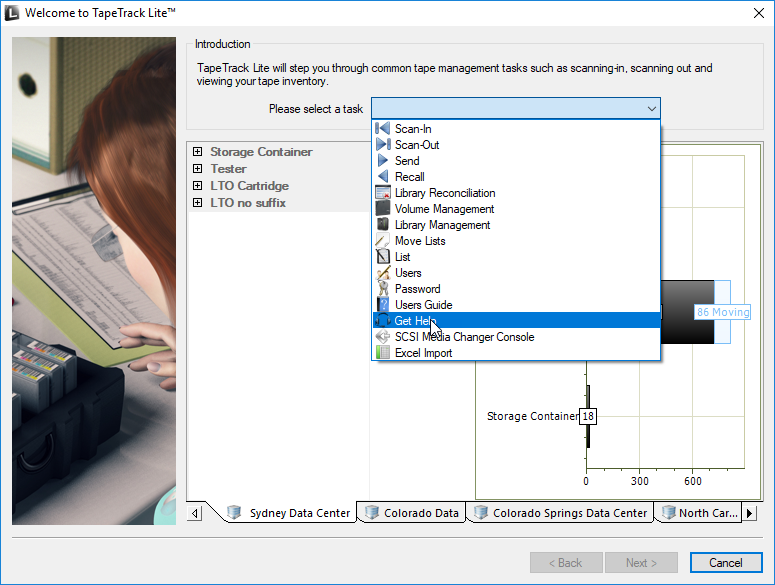This screenshot has width=775, height=585.
Task: Click the Get Help headset icon
Action: [x=383, y=321]
